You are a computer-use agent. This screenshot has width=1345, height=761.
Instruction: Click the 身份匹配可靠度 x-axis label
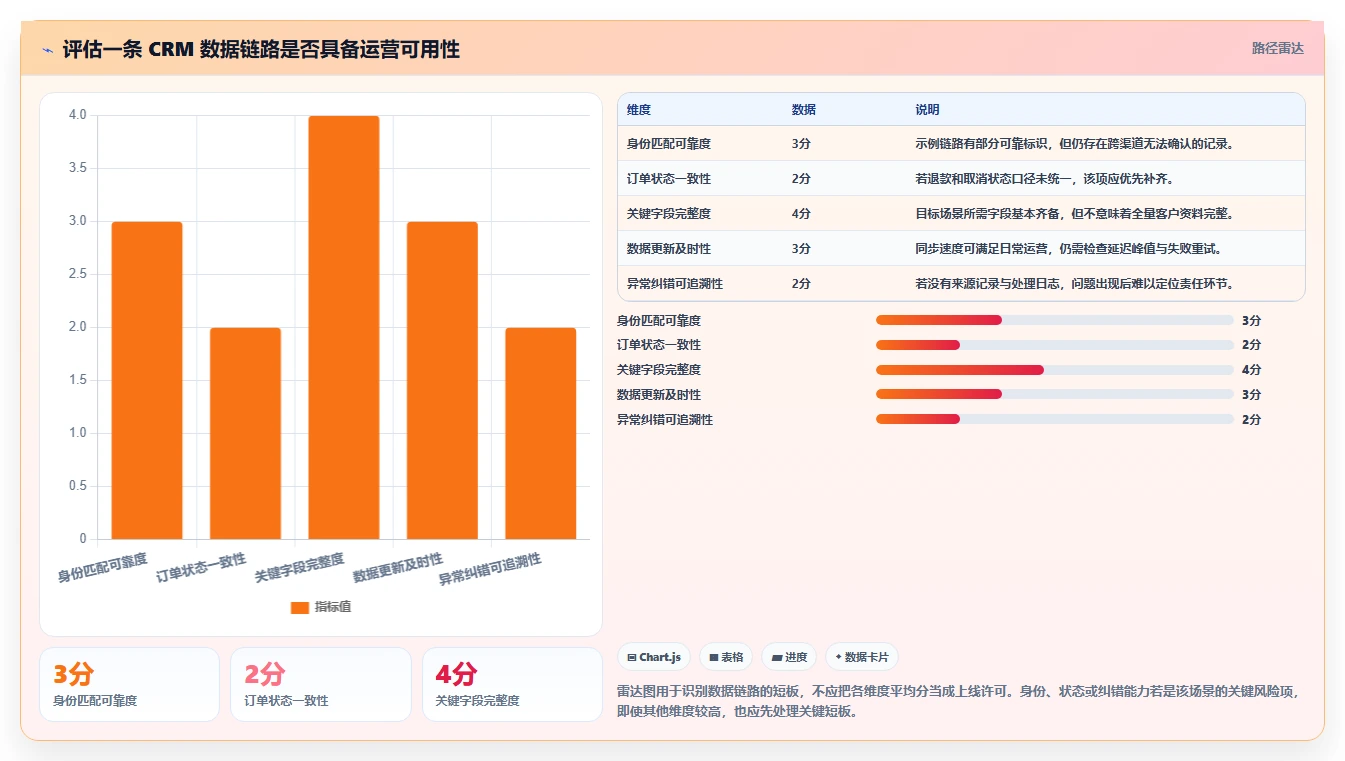tap(102, 567)
